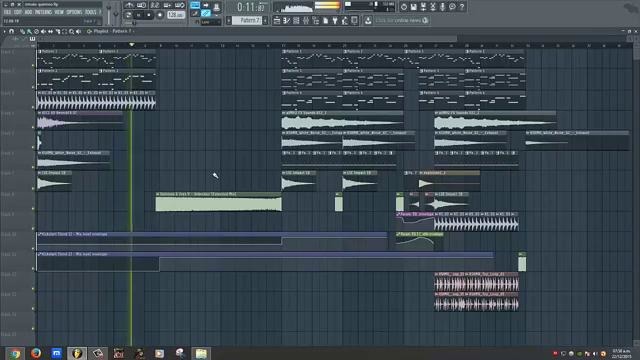Open Google Chrome from taskbar

(15, 353)
